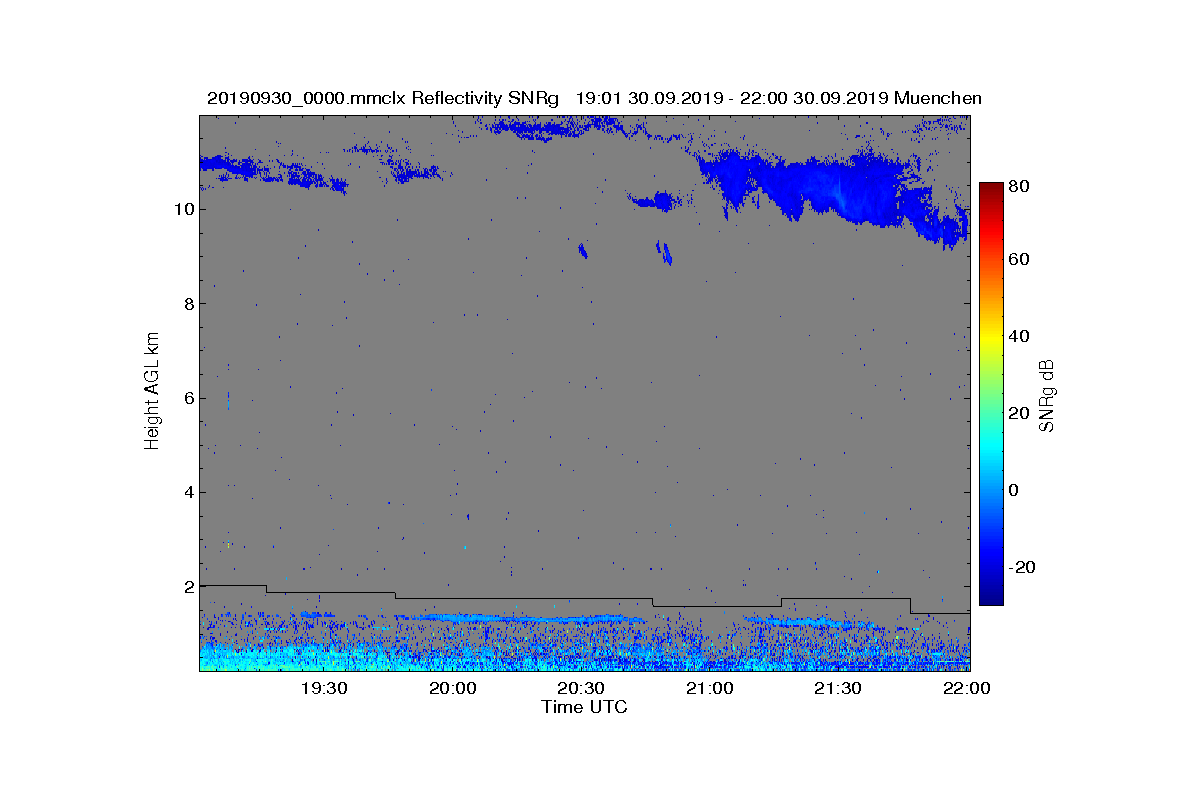Click the 21:30 time tick label

point(838,688)
